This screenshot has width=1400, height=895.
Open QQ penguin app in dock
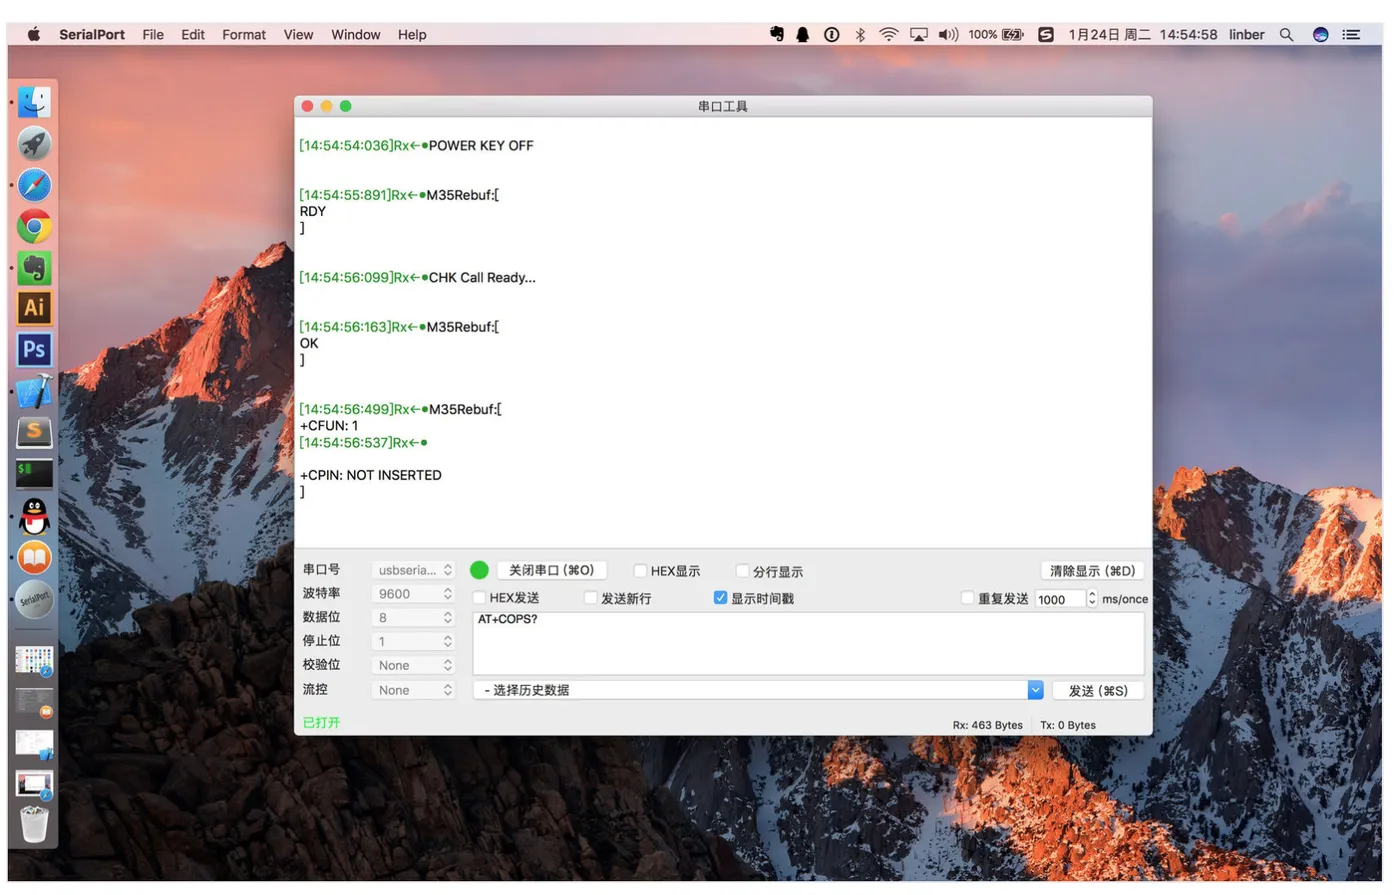coord(34,516)
